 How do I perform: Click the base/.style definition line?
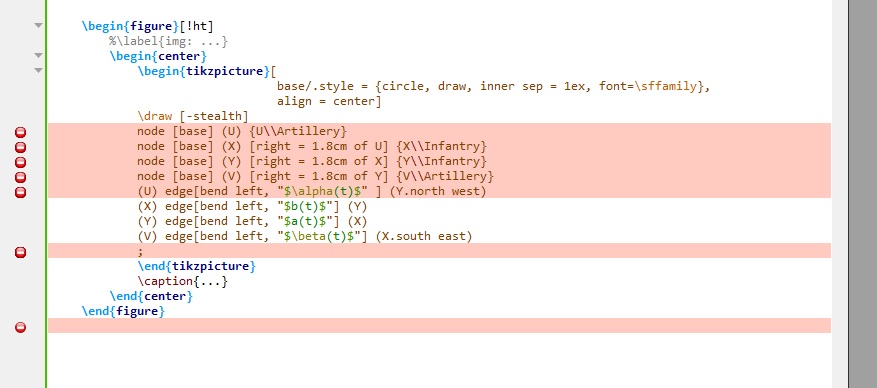pos(493,86)
